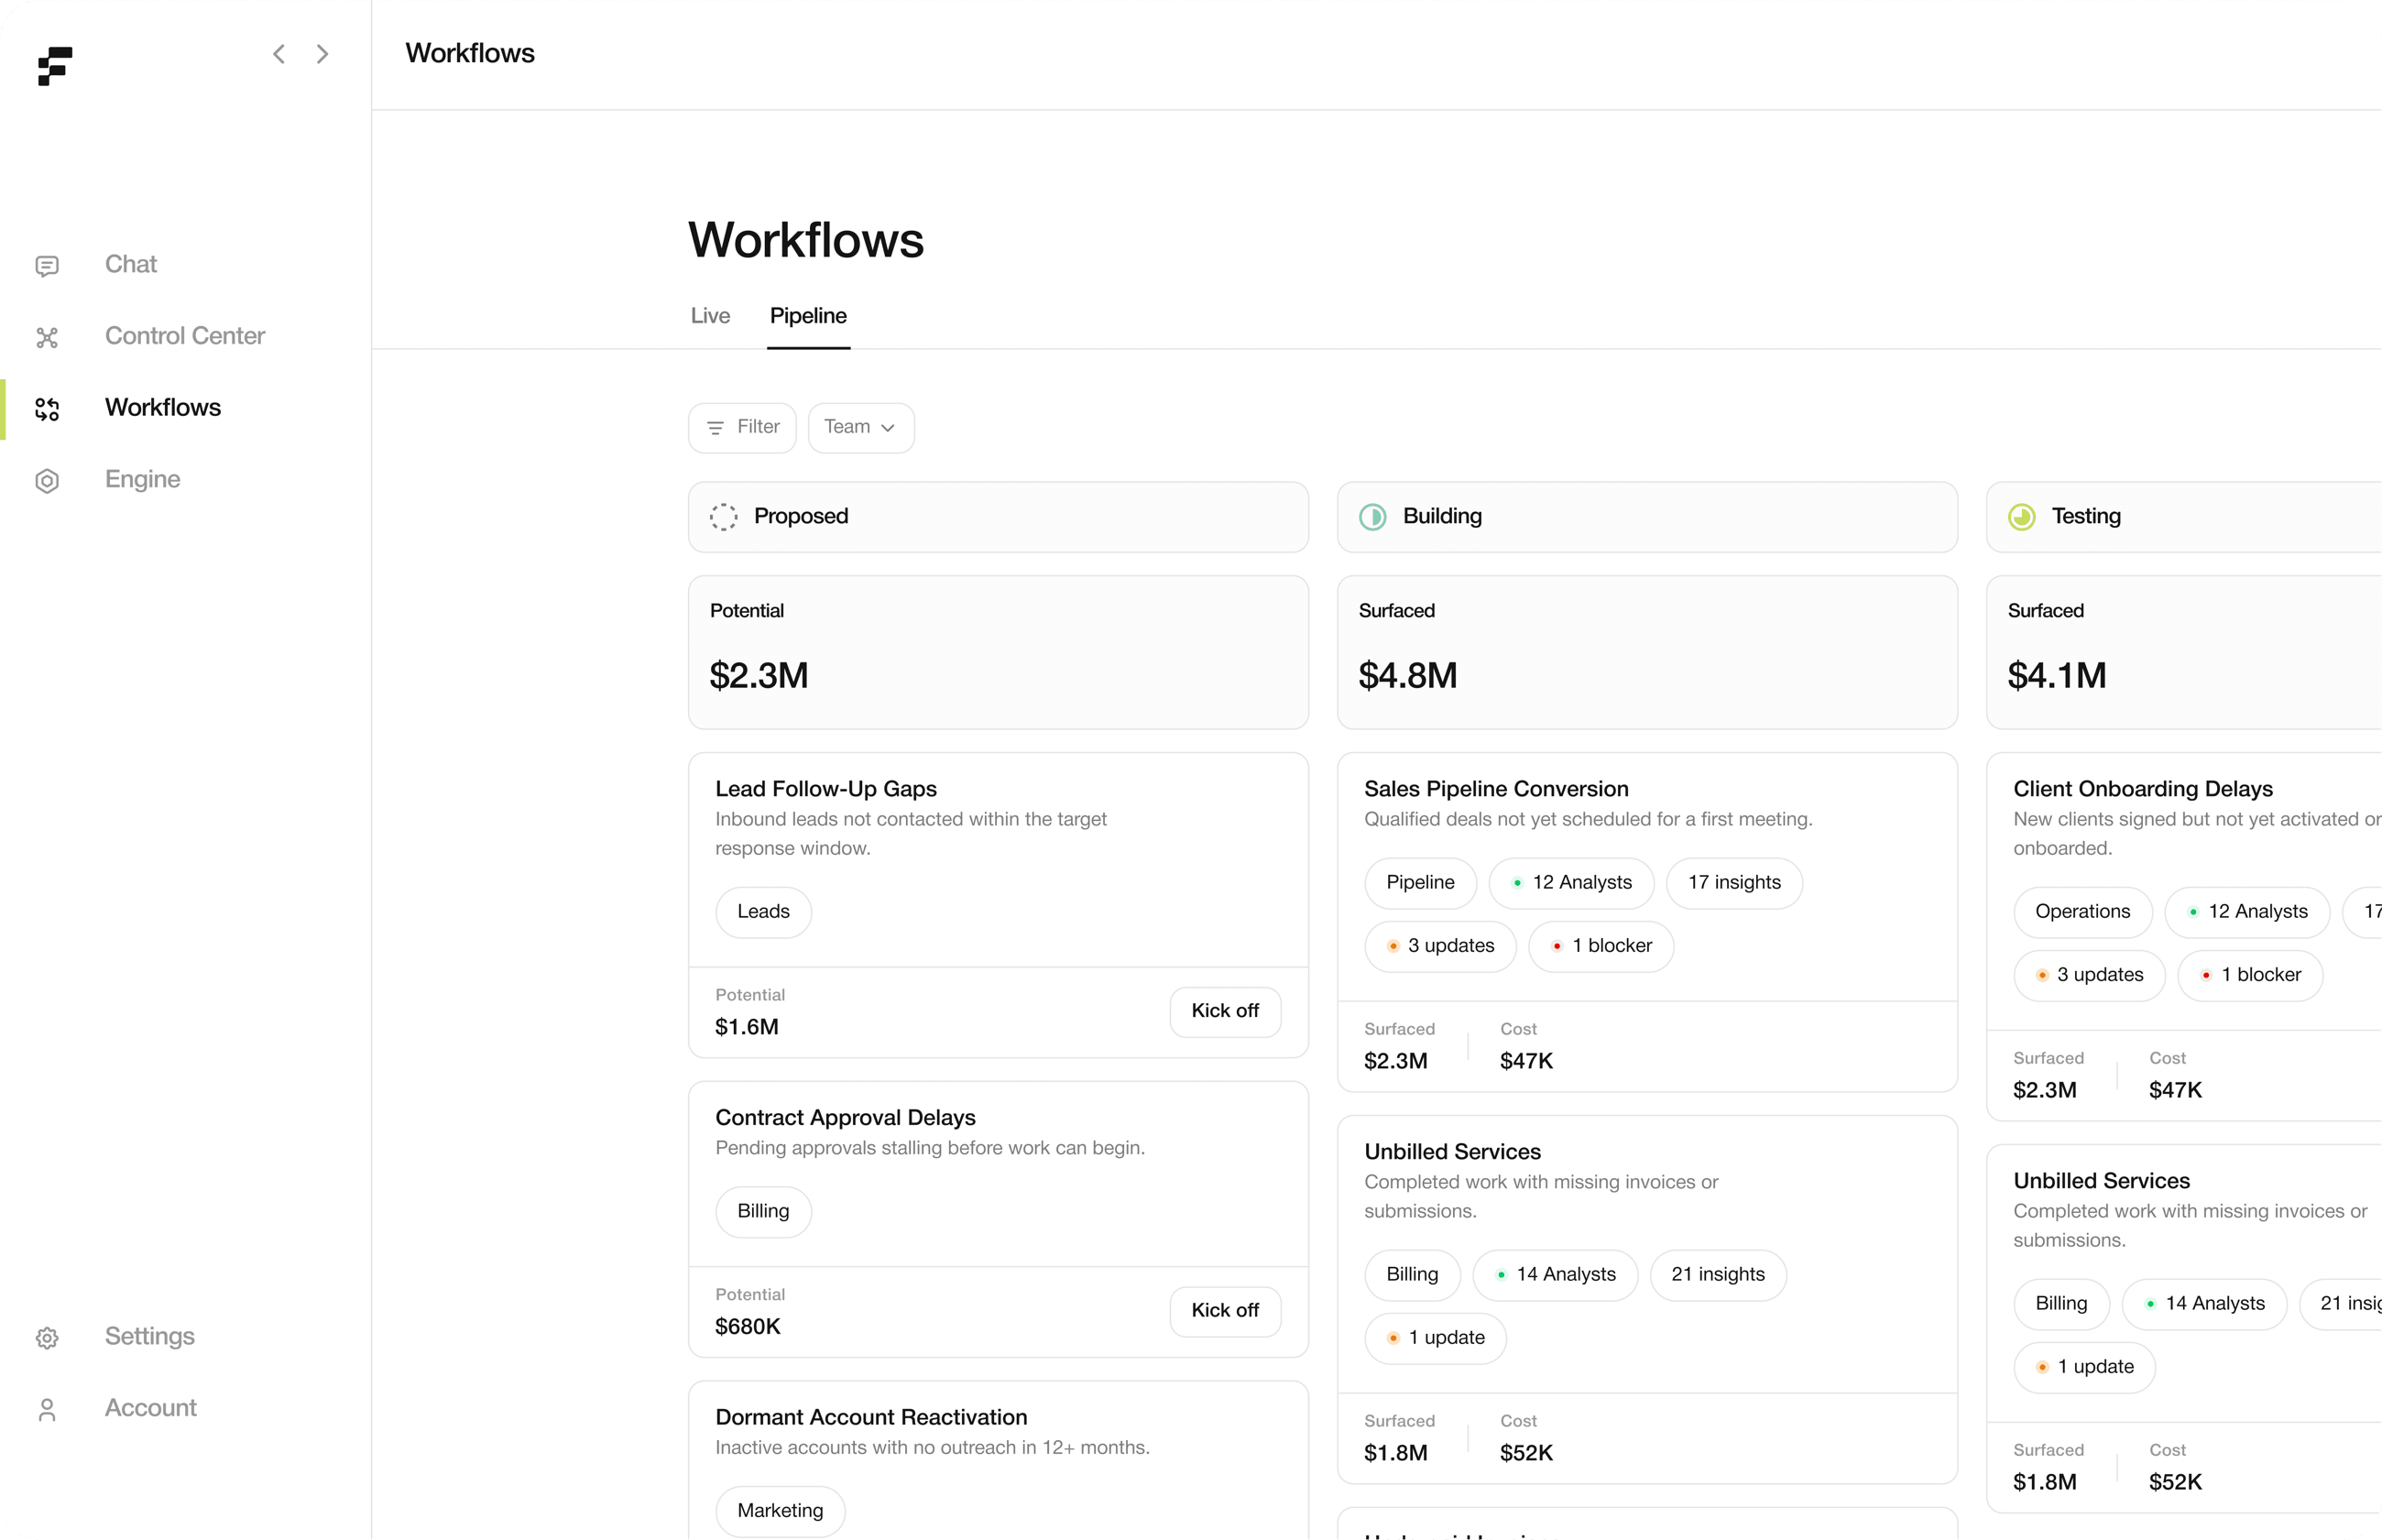Go back with the left chevron arrow
This screenshot has width=2382, height=1540.
tap(279, 54)
